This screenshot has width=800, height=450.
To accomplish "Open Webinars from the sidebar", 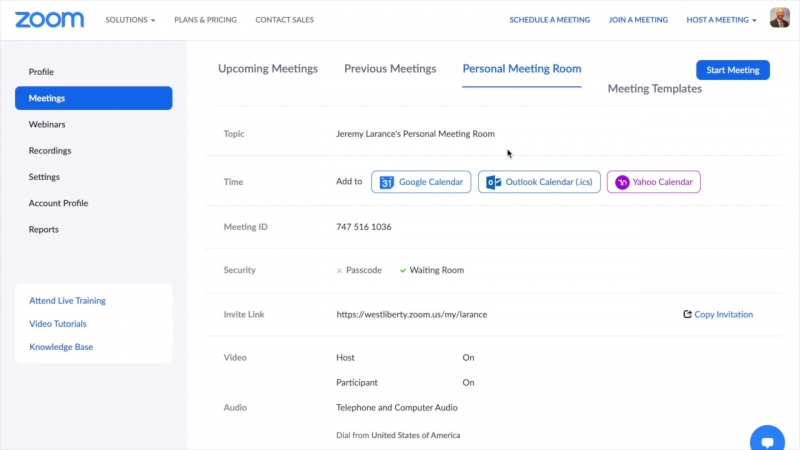I will (47, 124).
